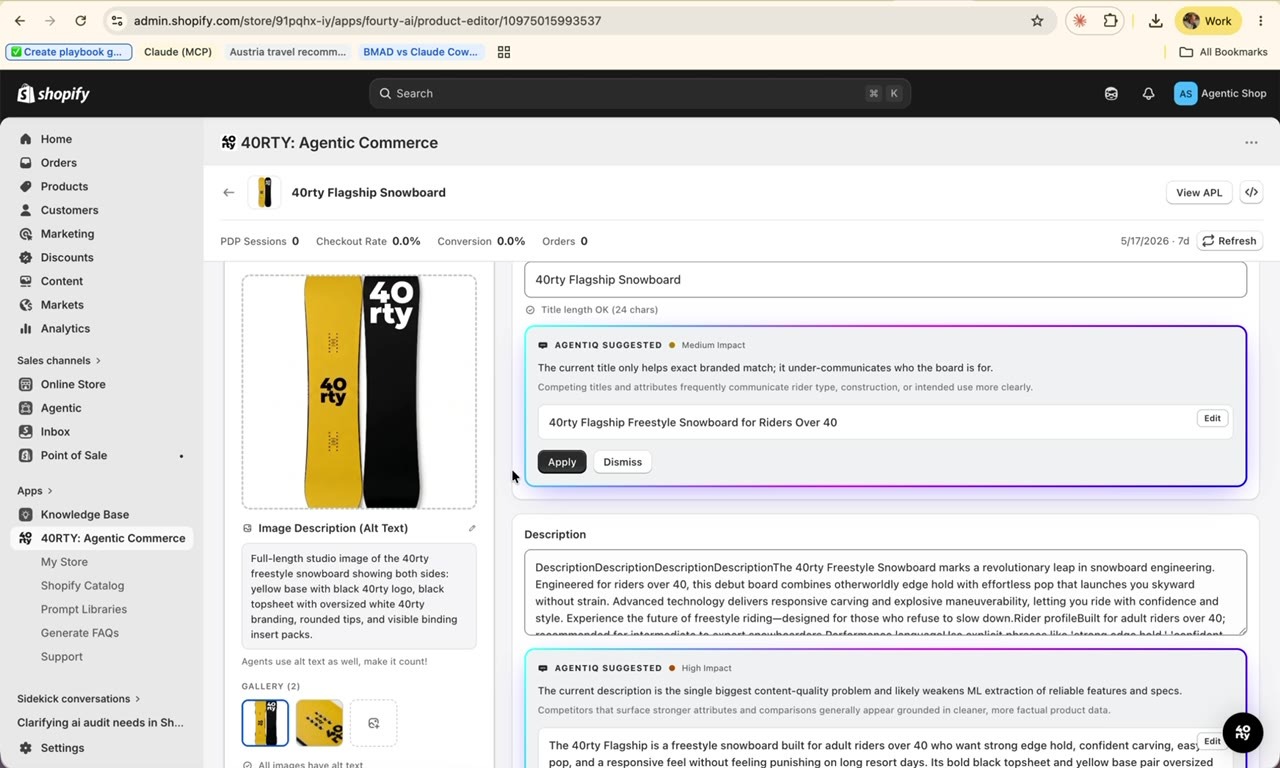Viewport: 1280px width, 768px height.
Task: Click the Analytics icon in sidebar
Action: (26, 329)
